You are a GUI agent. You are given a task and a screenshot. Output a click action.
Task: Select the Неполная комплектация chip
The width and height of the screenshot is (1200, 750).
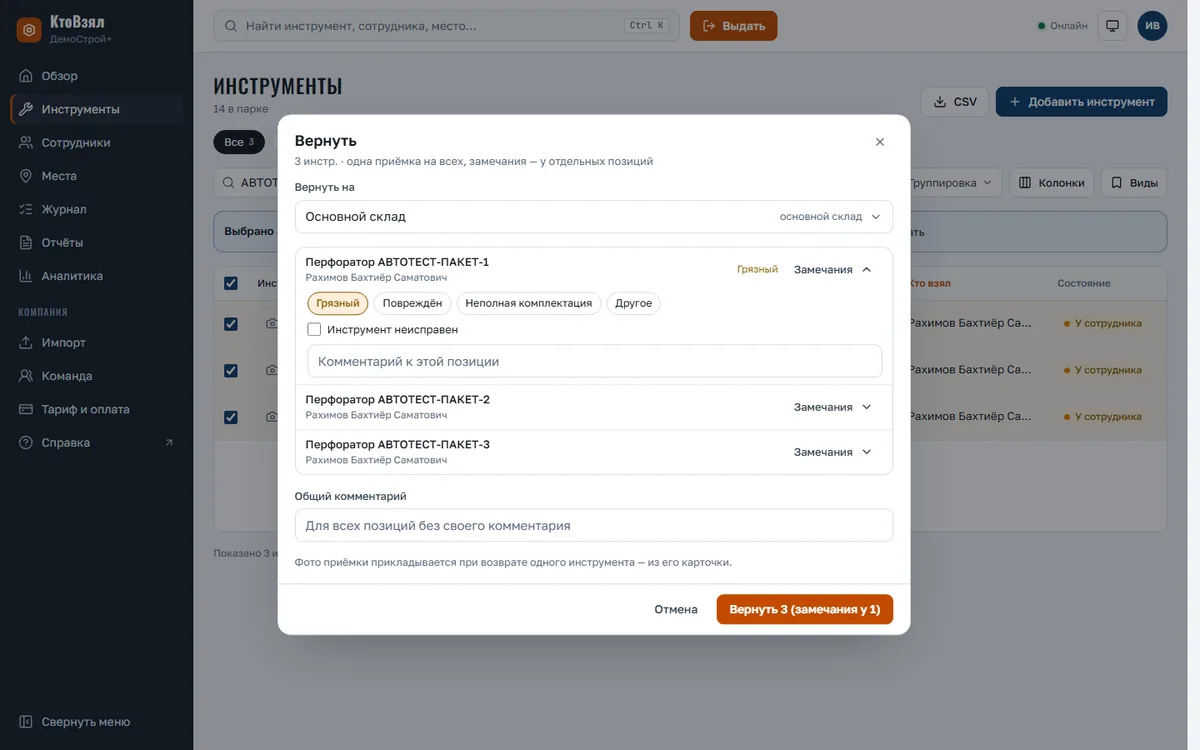click(x=529, y=303)
